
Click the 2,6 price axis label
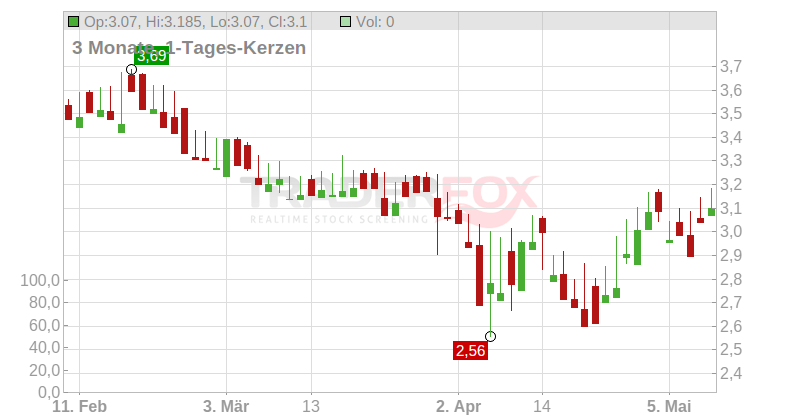(x=731, y=326)
